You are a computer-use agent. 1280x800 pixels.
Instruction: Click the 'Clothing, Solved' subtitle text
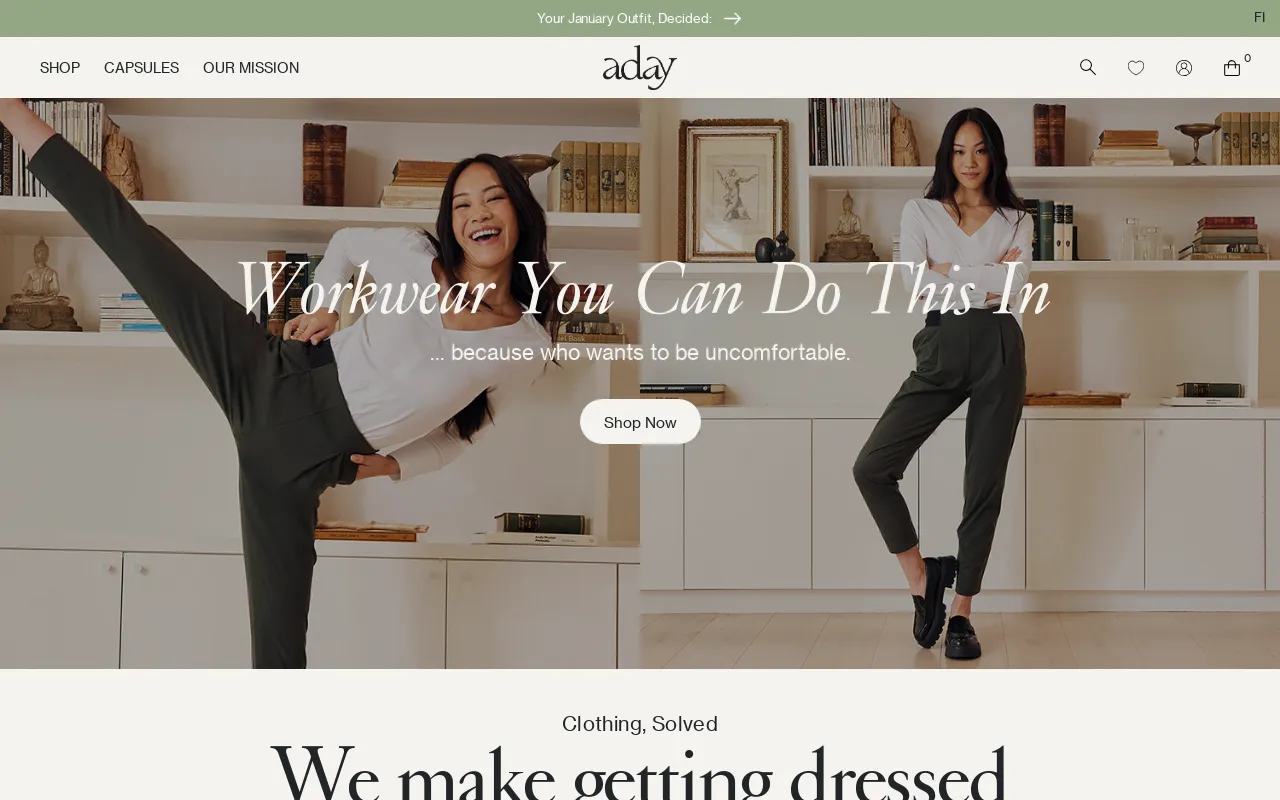[x=640, y=724]
